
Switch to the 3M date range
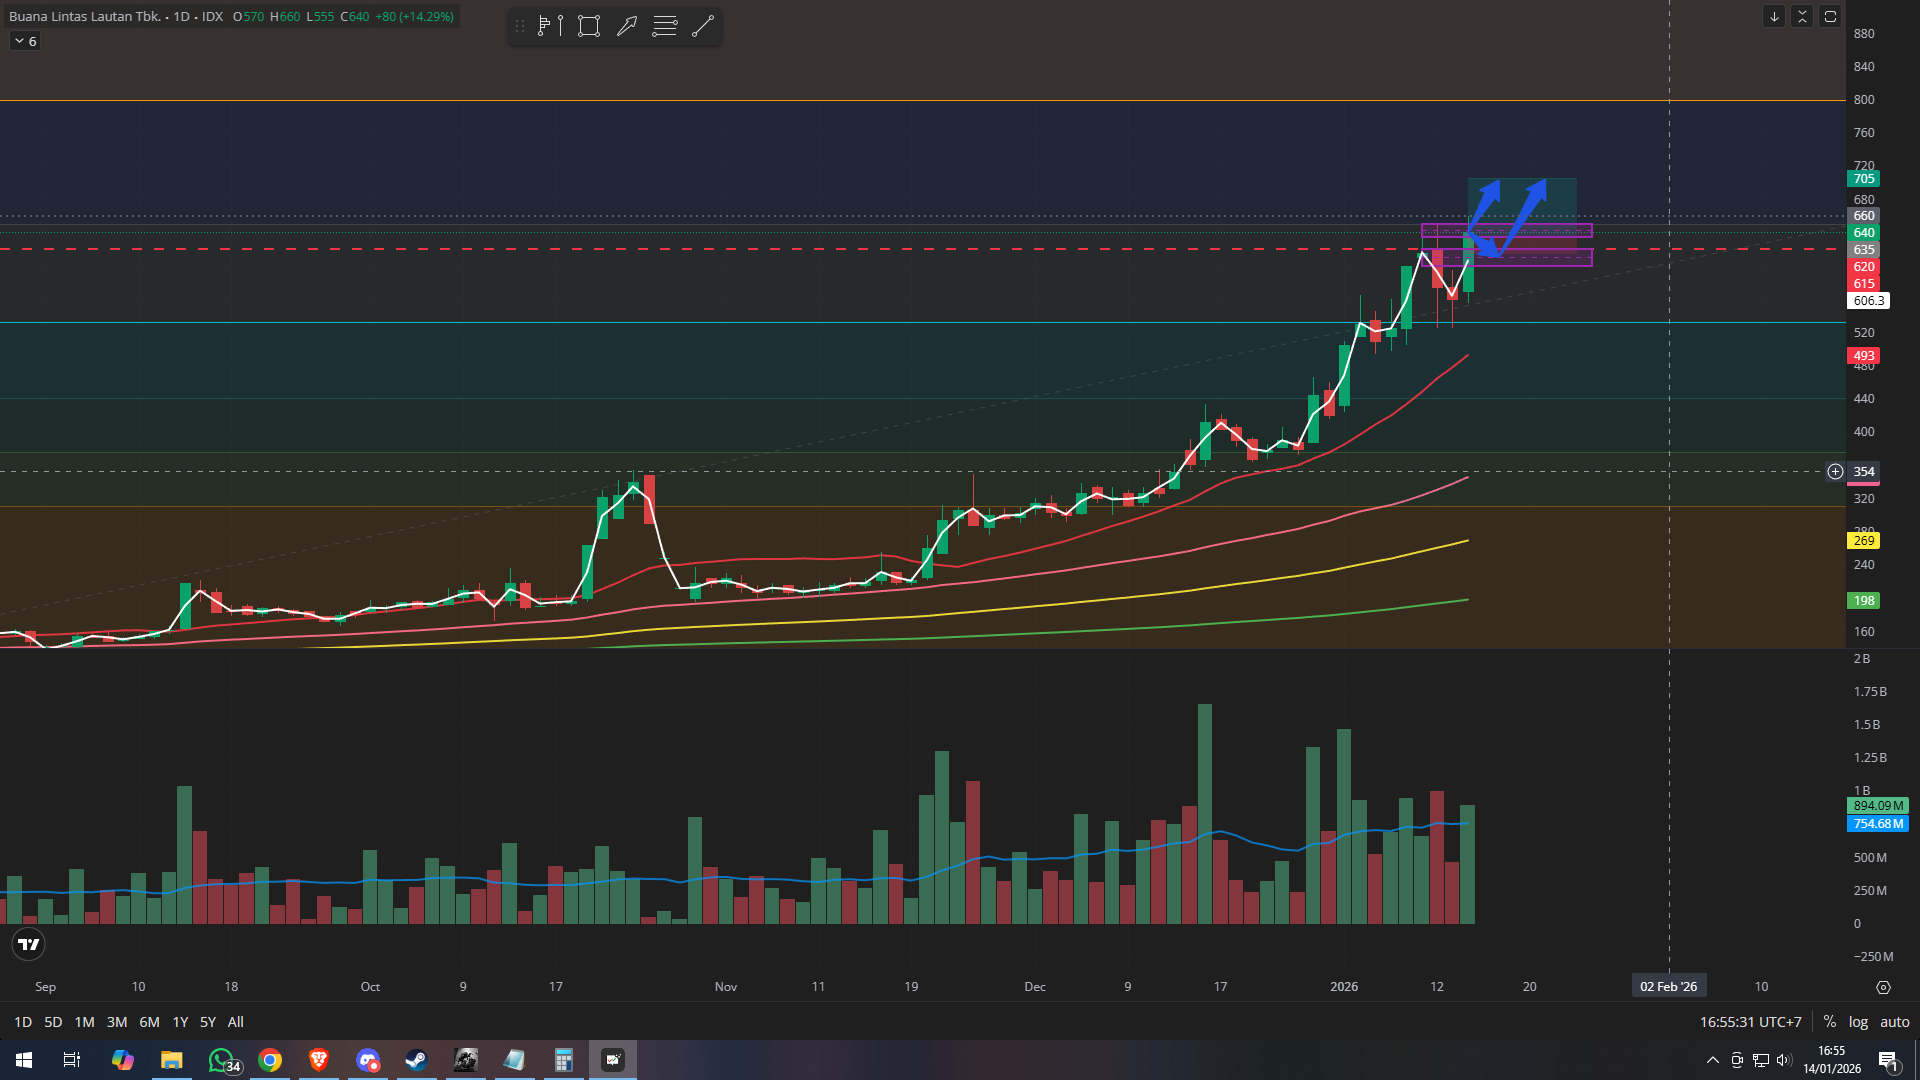click(117, 1022)
